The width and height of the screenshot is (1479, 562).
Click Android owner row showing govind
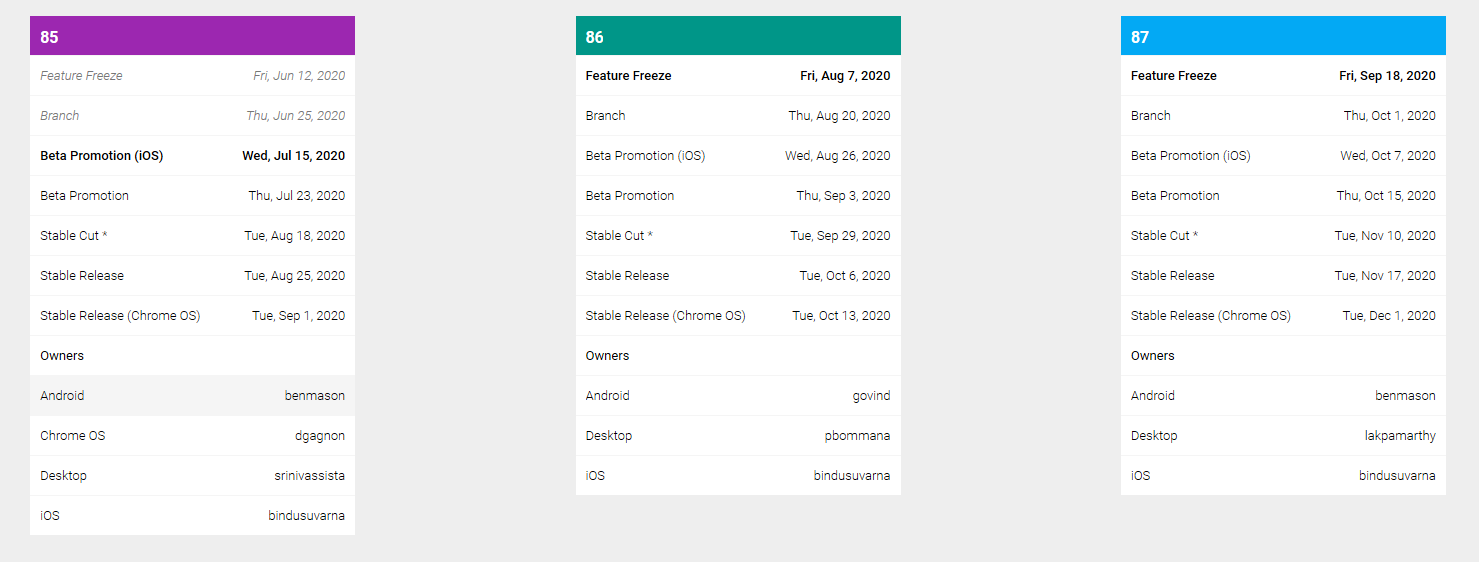pos(738,396)
